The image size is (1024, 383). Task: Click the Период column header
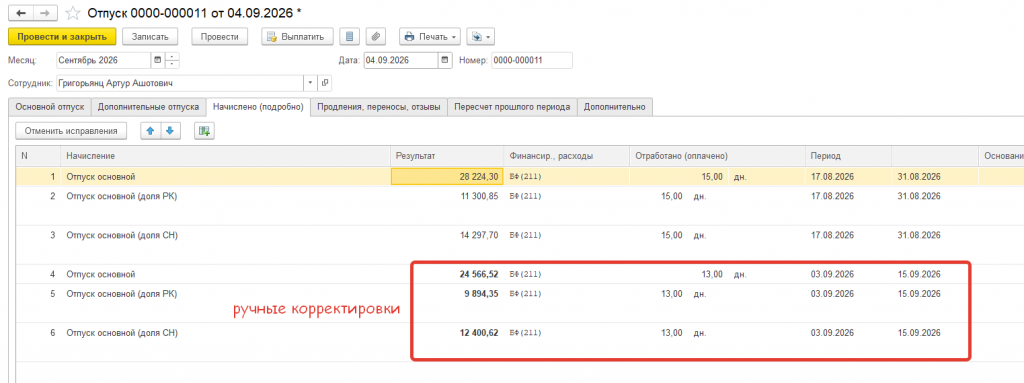pos(848,156)
